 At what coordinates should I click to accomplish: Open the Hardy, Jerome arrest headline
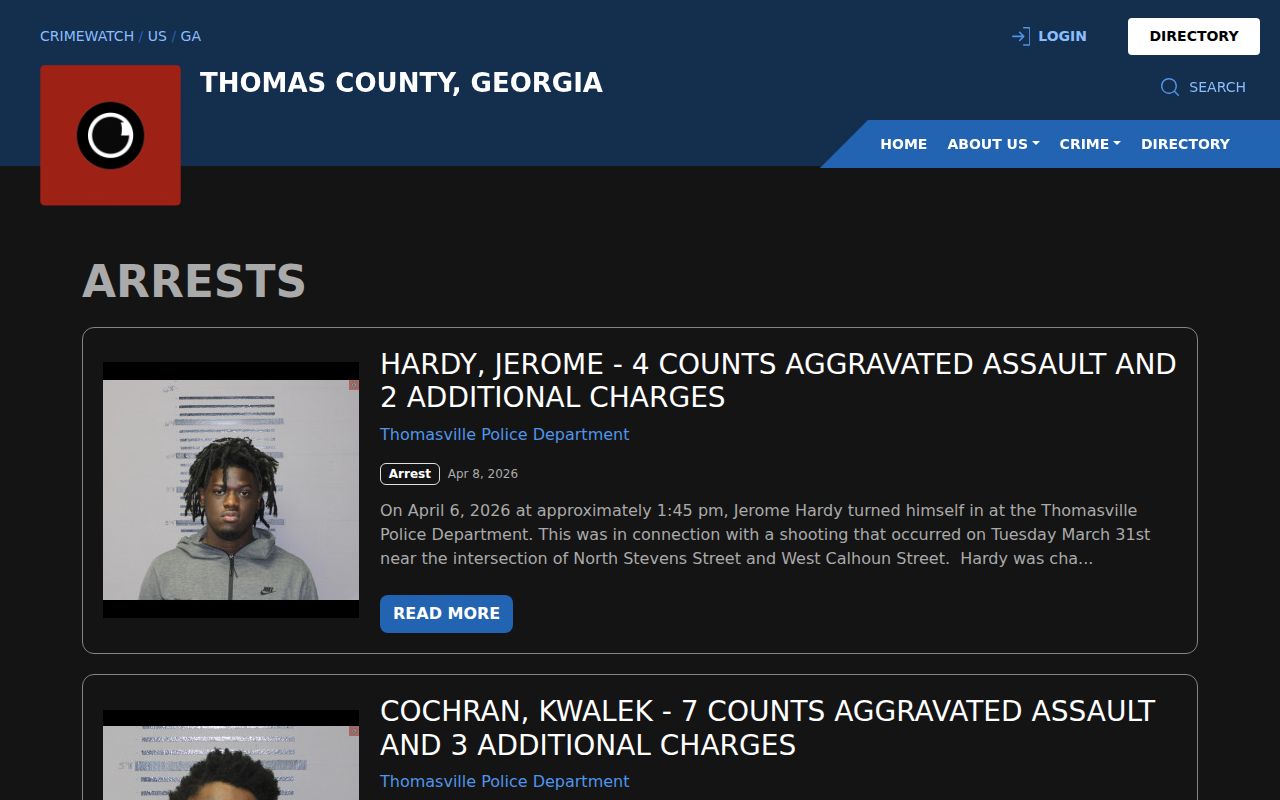778,380
